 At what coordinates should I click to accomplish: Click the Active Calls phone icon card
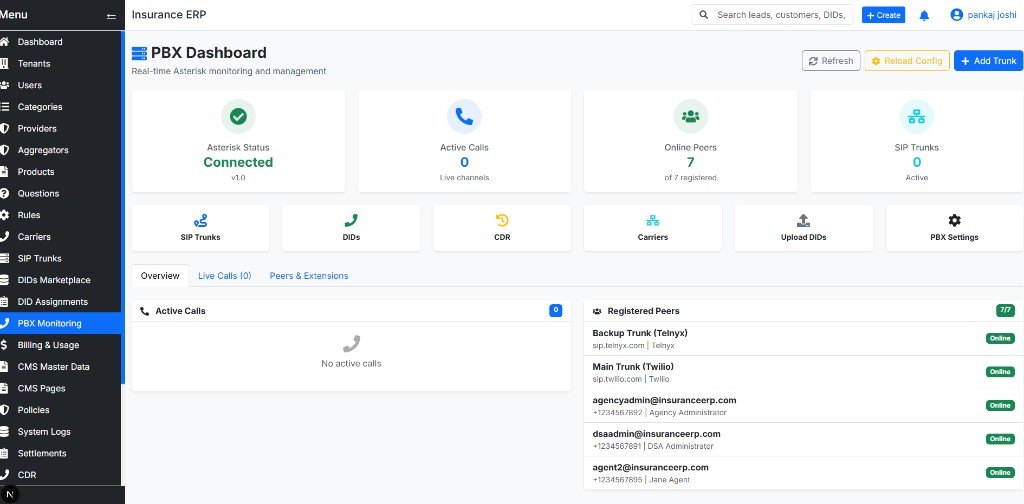464,117
